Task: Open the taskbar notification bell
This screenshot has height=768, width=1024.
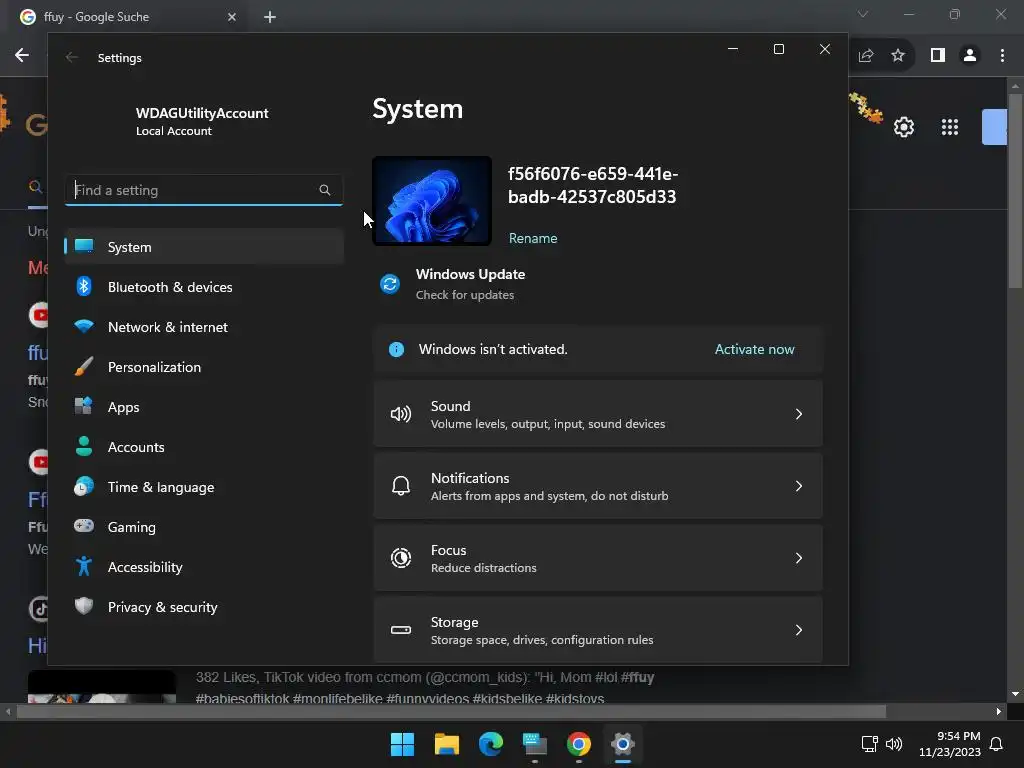Action: coord(996,744)
